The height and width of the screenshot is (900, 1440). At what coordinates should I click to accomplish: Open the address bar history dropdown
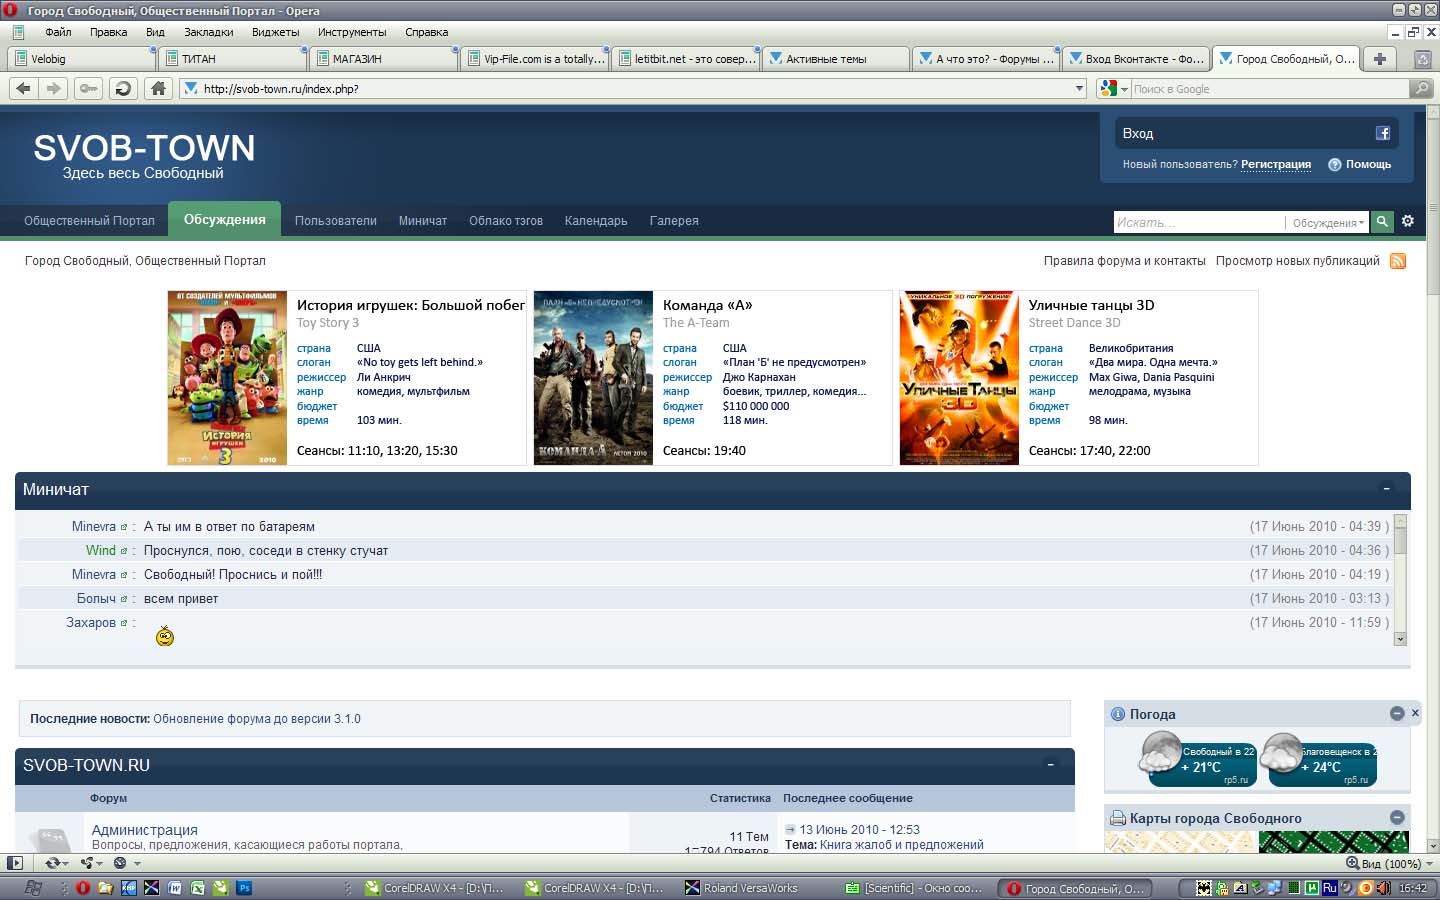(x=1079, y=88)
